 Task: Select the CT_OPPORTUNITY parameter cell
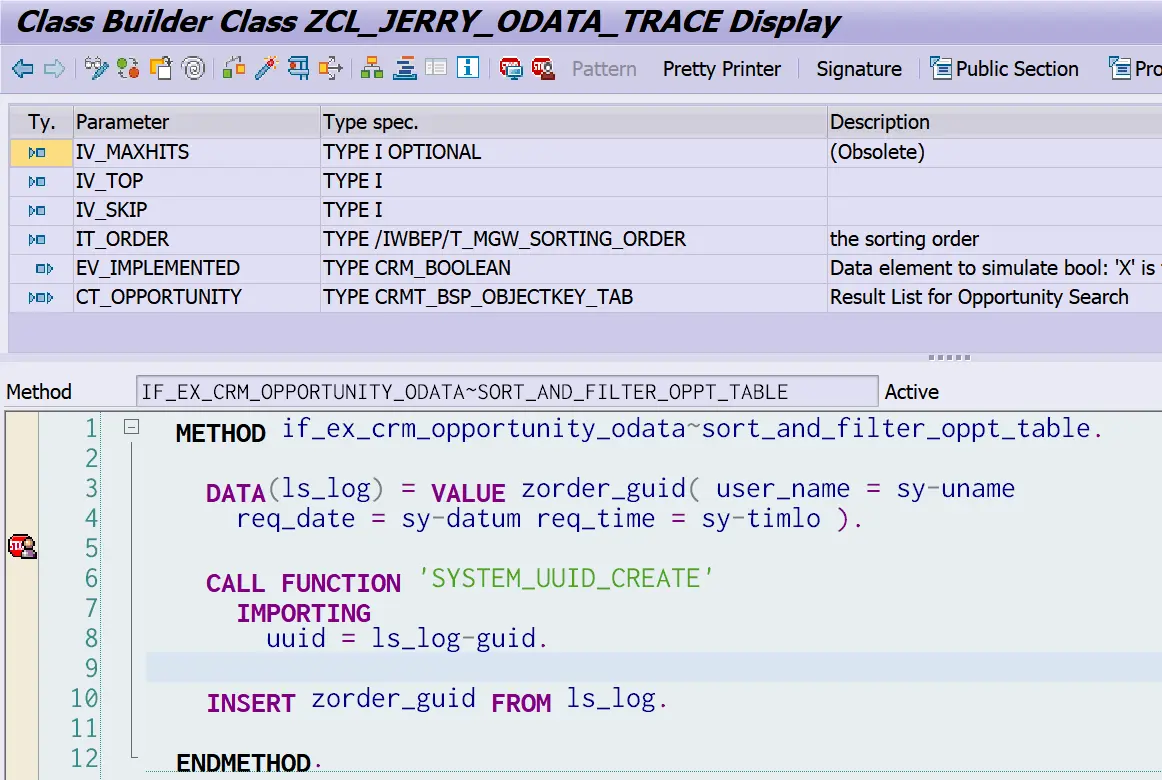(196, 296)
